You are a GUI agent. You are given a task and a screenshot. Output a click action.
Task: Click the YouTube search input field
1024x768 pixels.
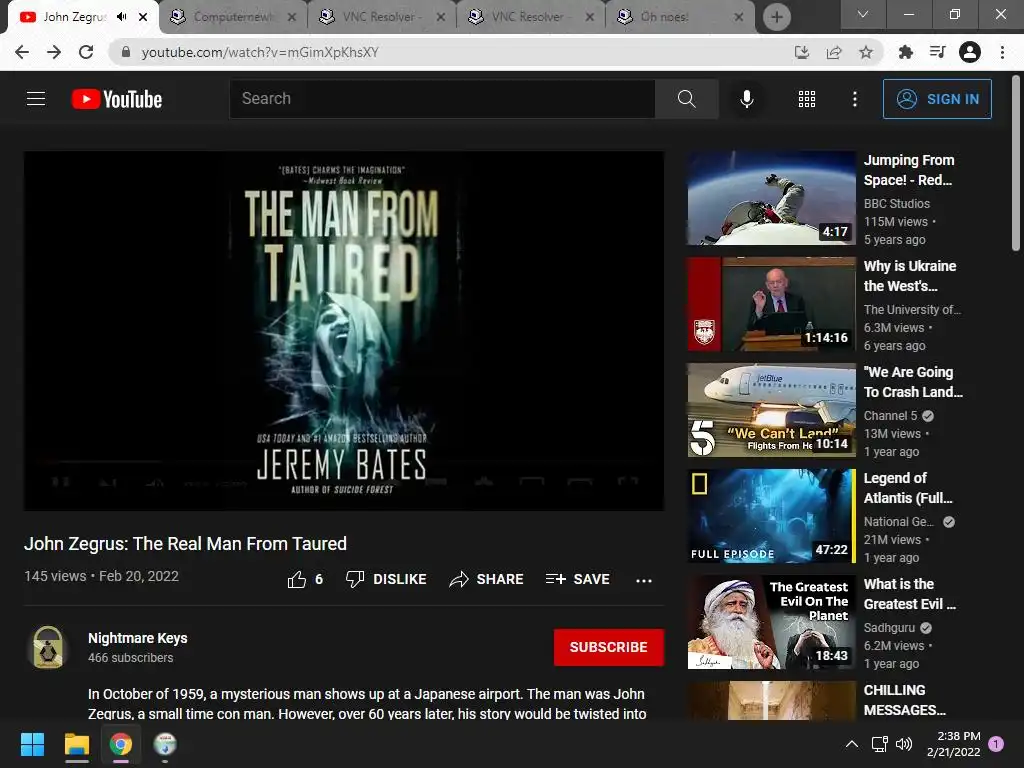[442, 99]
